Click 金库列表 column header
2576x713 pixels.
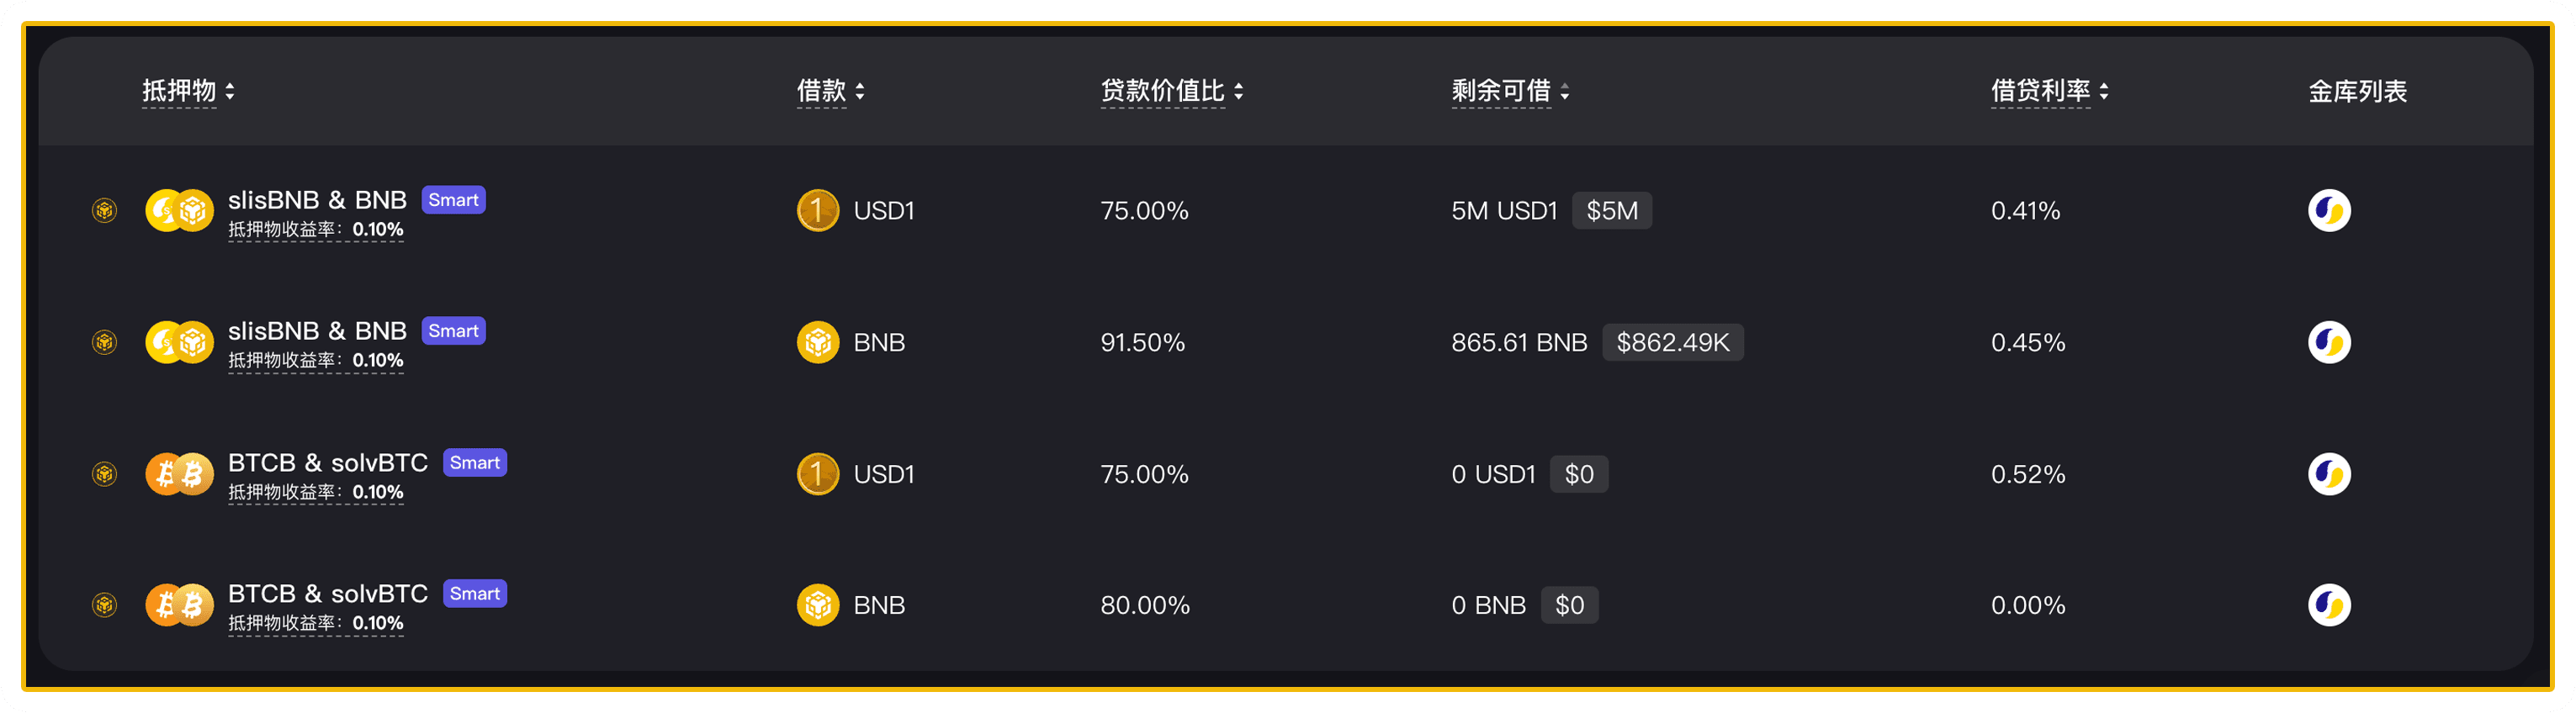(2357, 91)
